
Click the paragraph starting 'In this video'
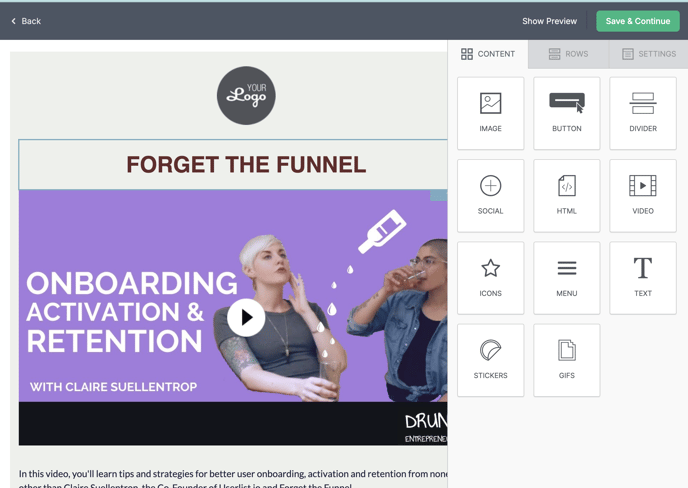233,479
